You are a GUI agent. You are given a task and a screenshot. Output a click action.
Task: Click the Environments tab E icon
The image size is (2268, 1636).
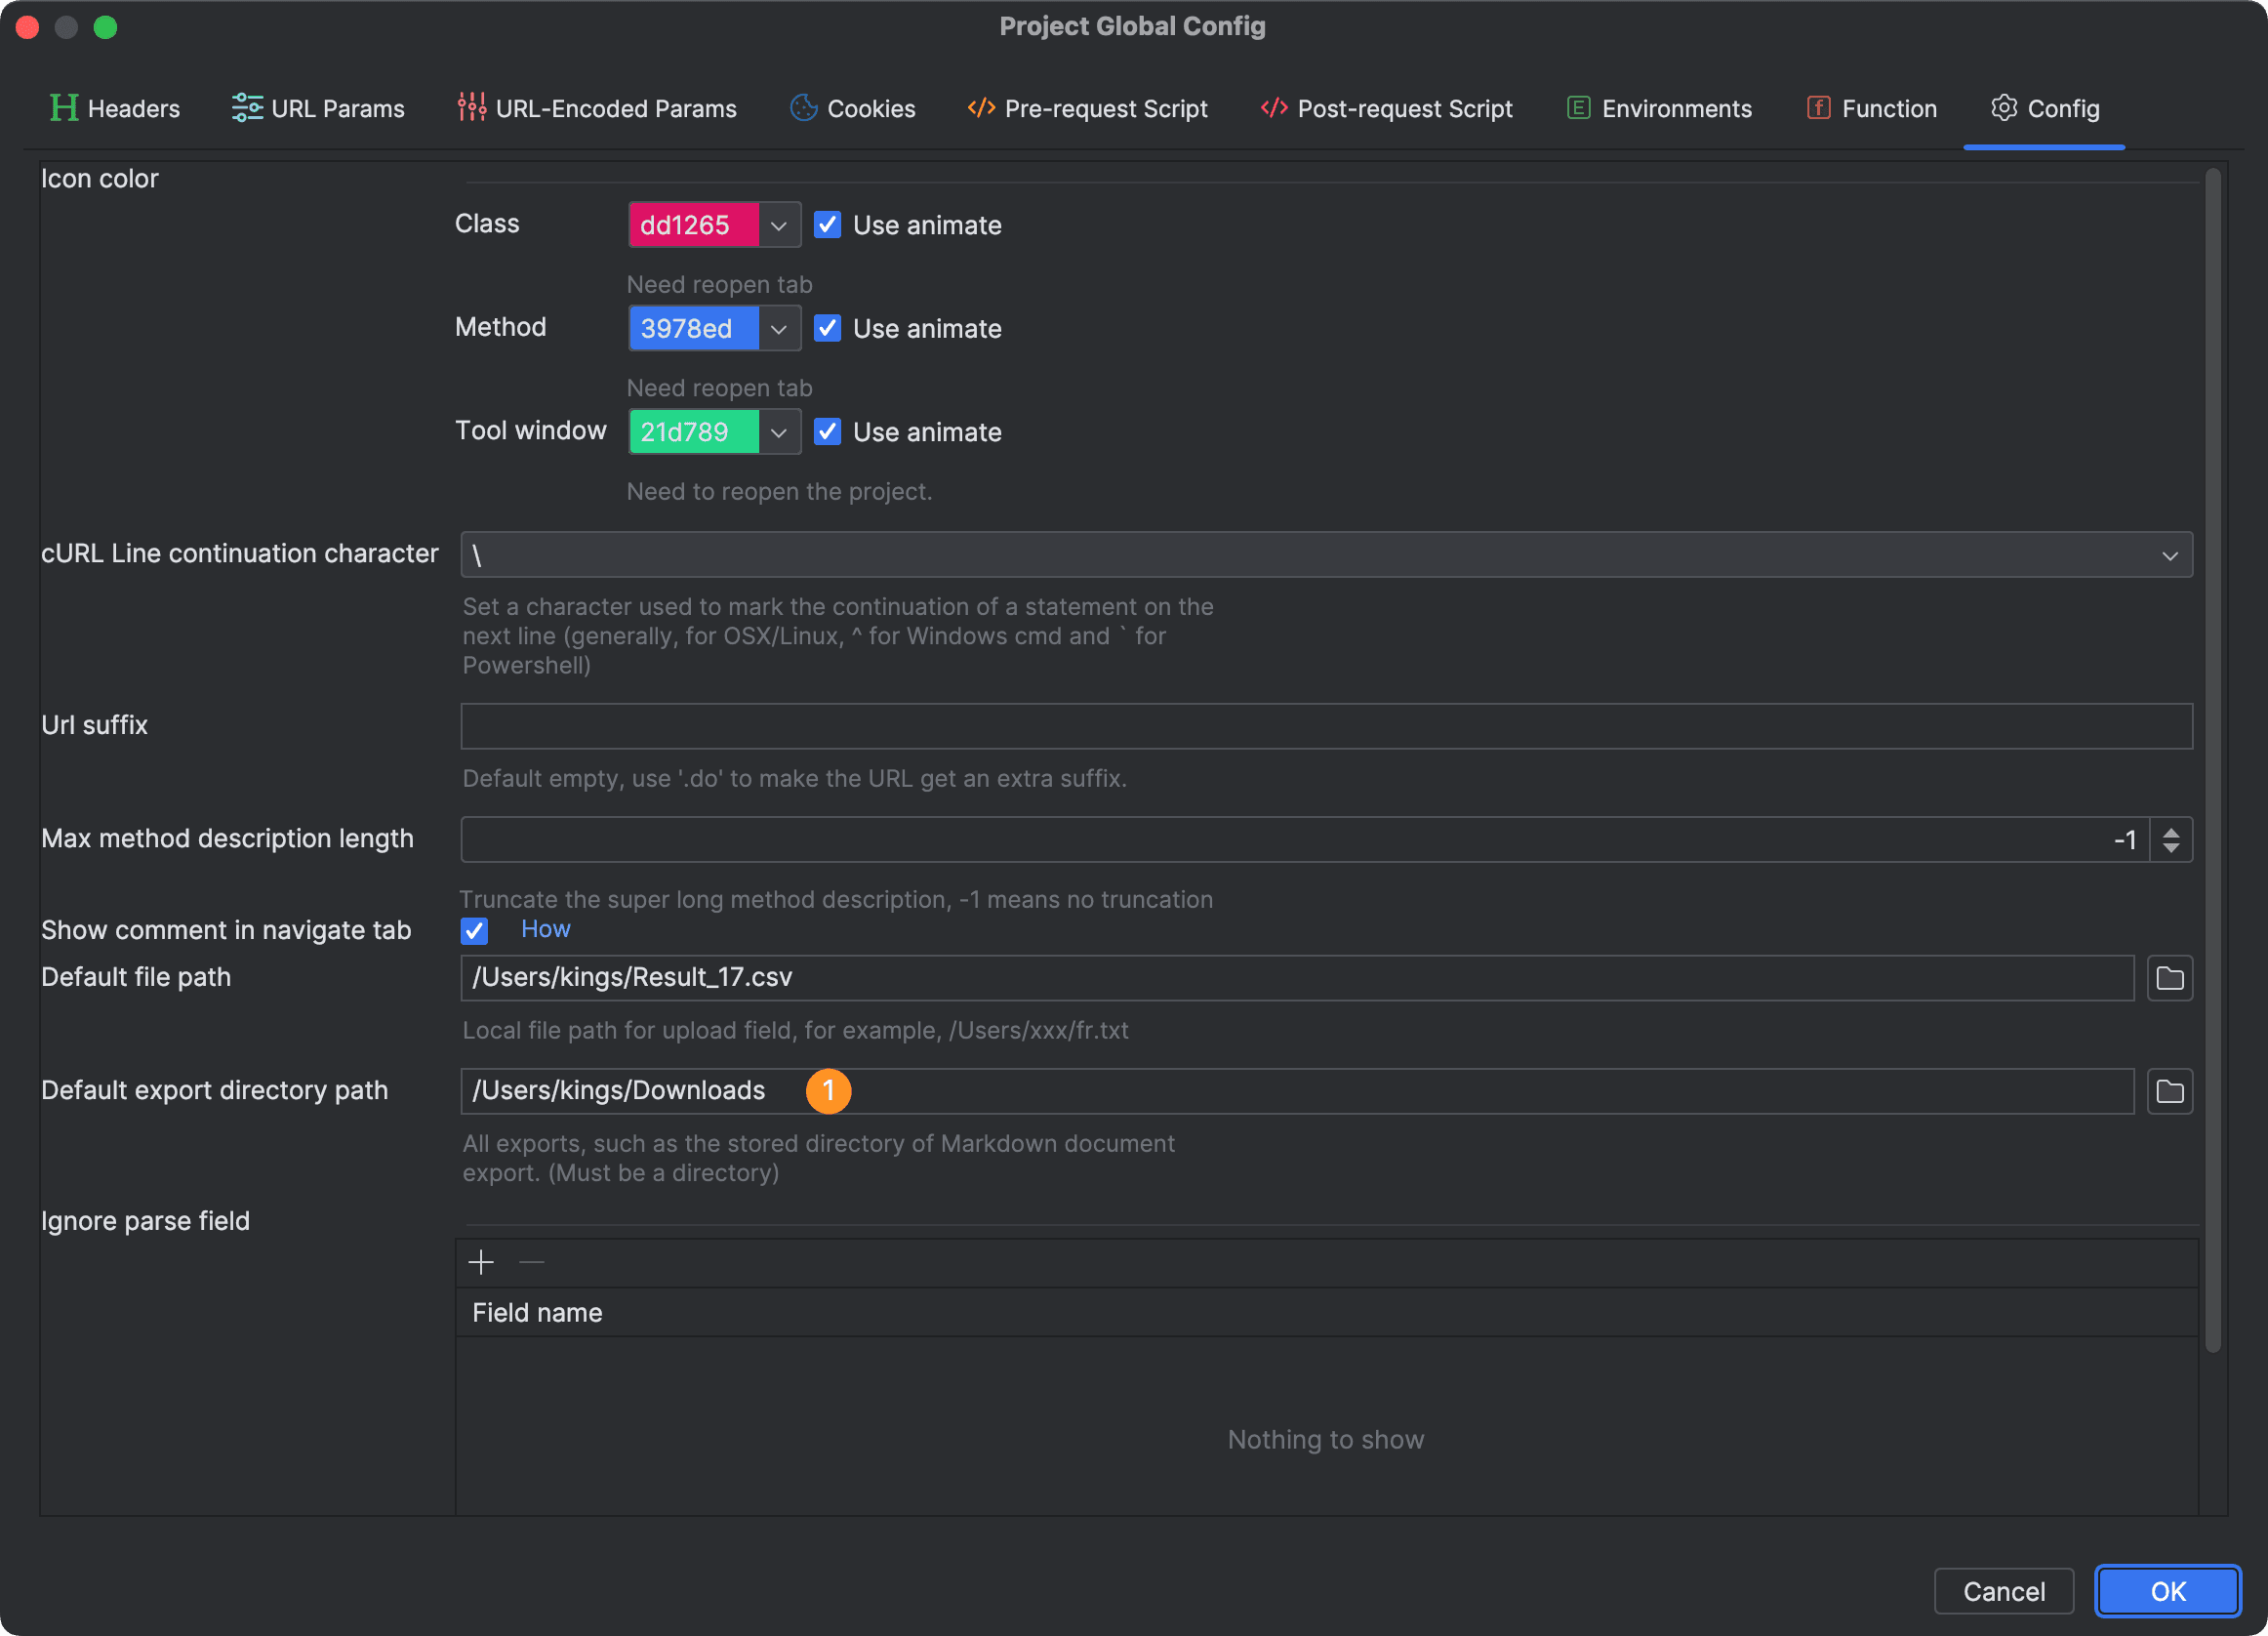1578,108
